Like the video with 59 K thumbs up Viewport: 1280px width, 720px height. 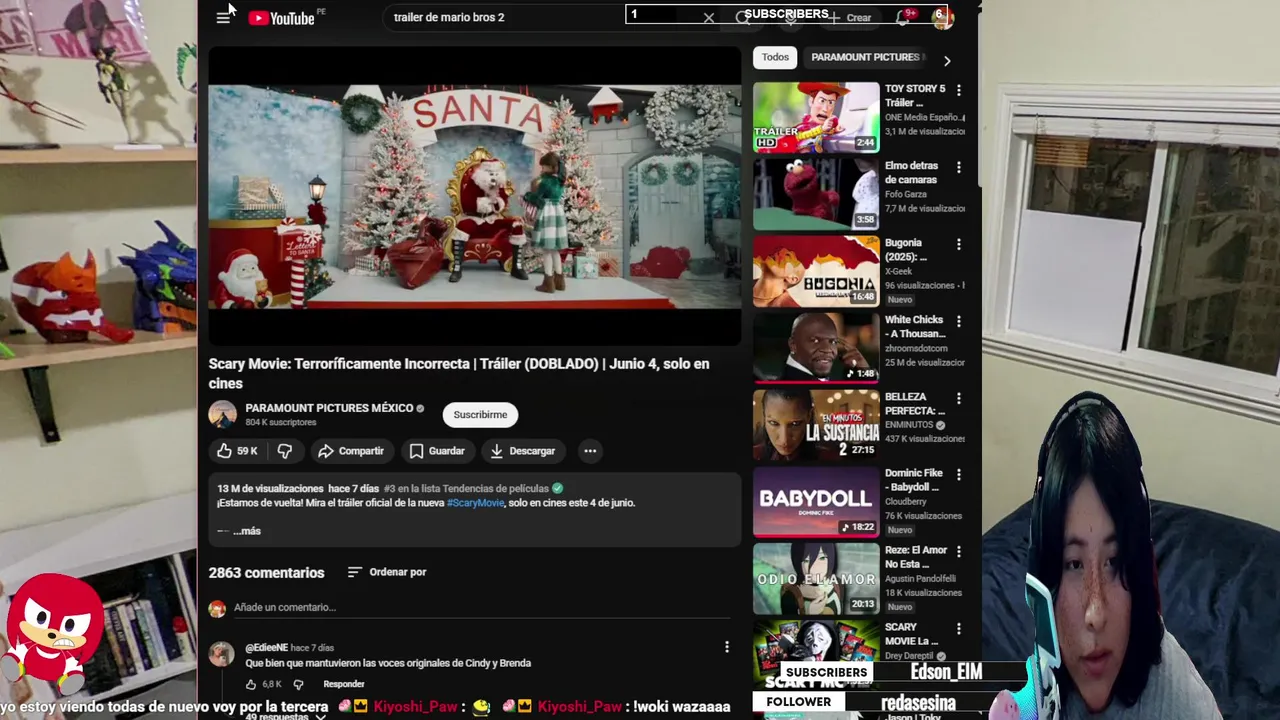pyautogui.click(x=237, y=451)
